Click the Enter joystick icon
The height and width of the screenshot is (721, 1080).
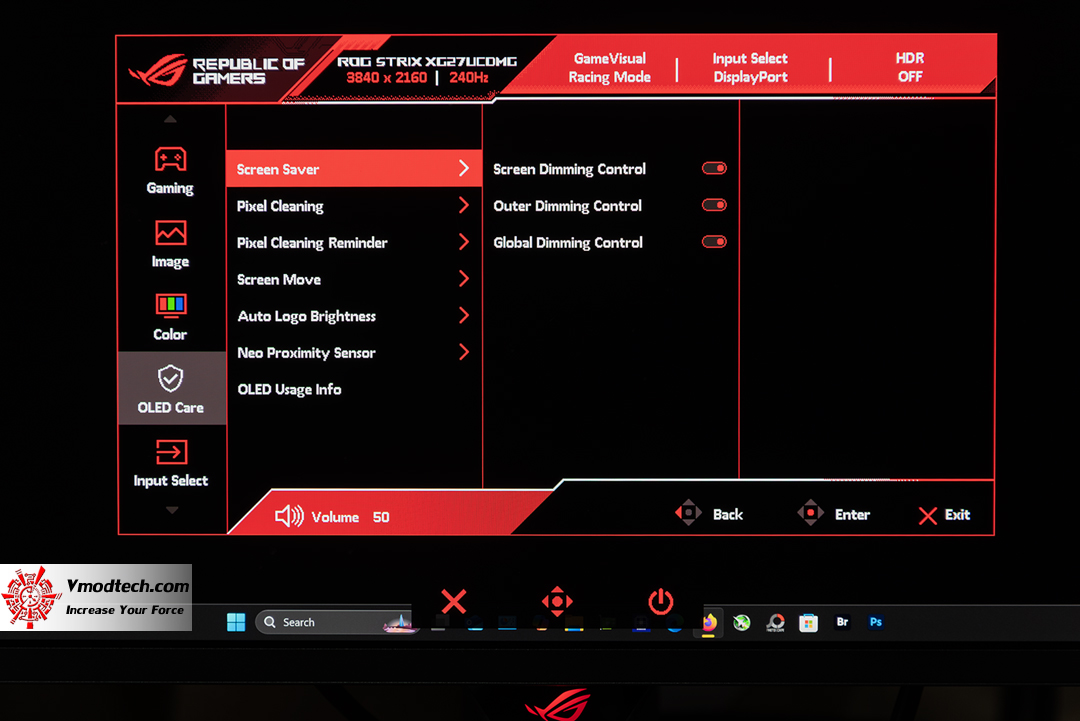[811, 513]
